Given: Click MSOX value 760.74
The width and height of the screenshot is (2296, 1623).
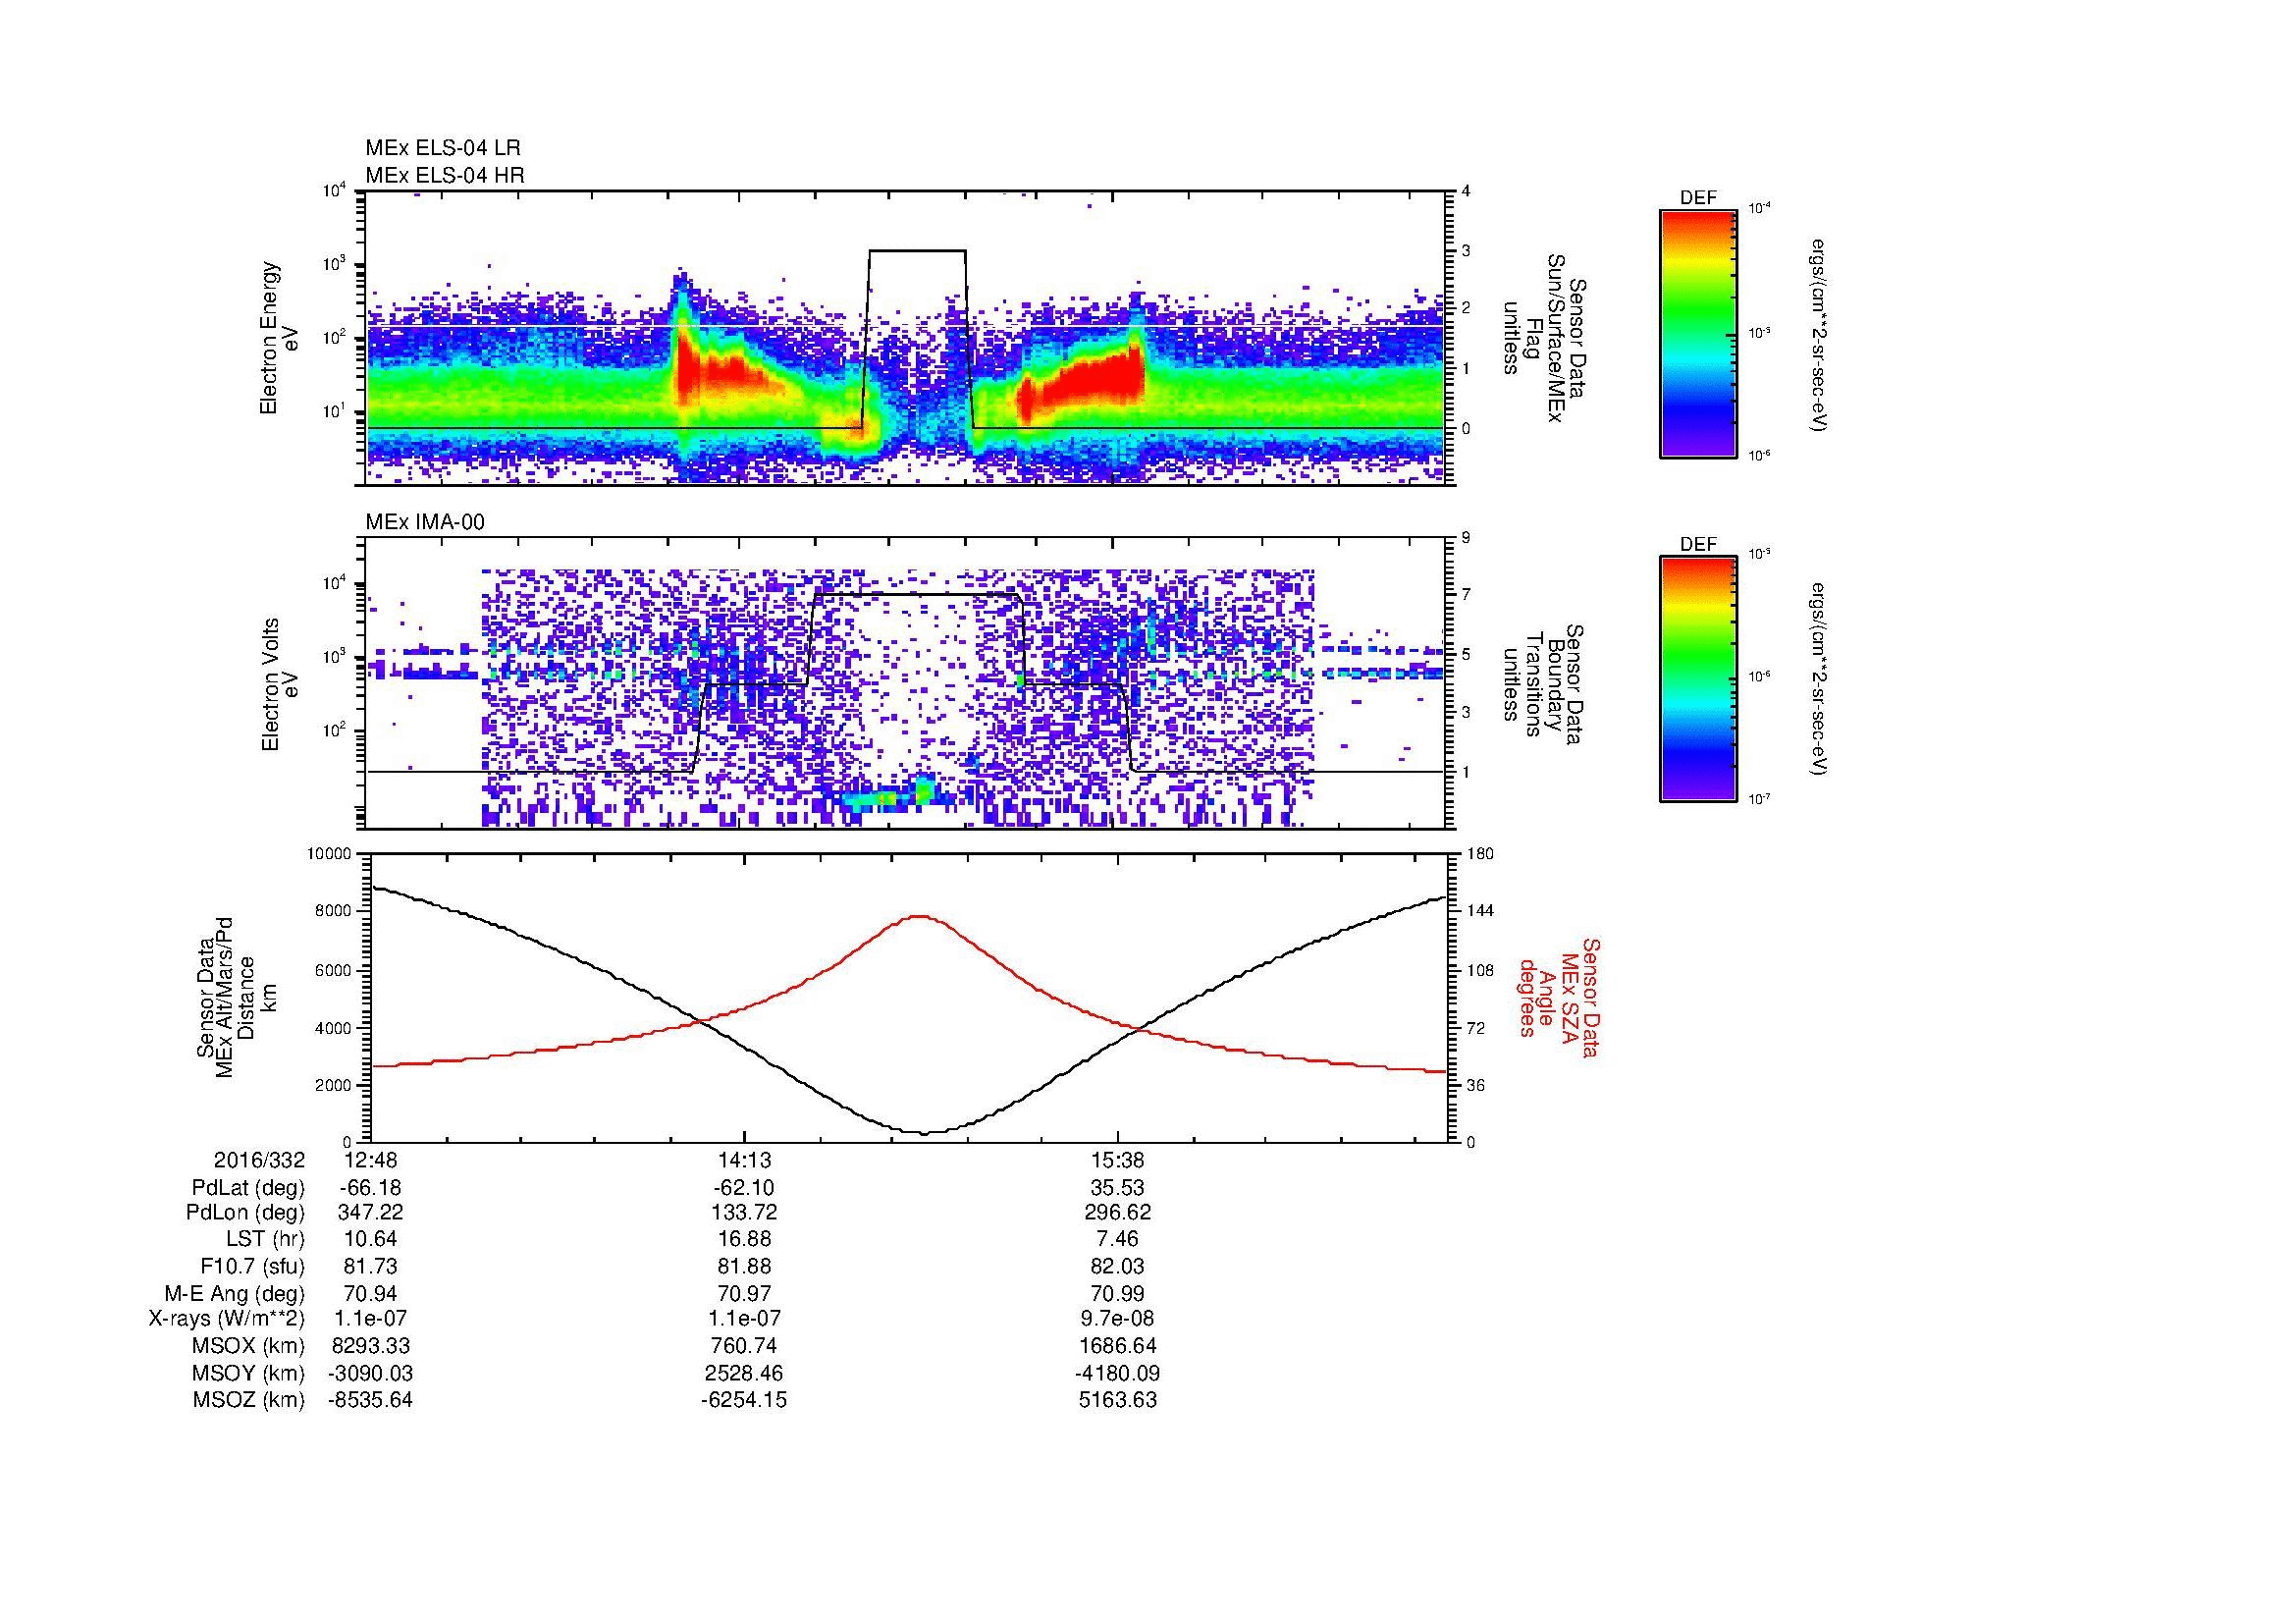Looking at the screenshot, I should click(x=744, y=1346).
